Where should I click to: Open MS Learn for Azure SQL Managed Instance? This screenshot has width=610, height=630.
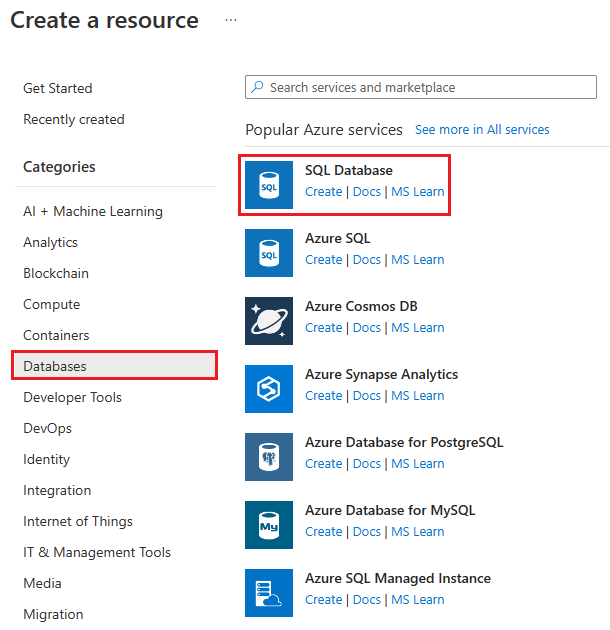click(x=418, y=599)
